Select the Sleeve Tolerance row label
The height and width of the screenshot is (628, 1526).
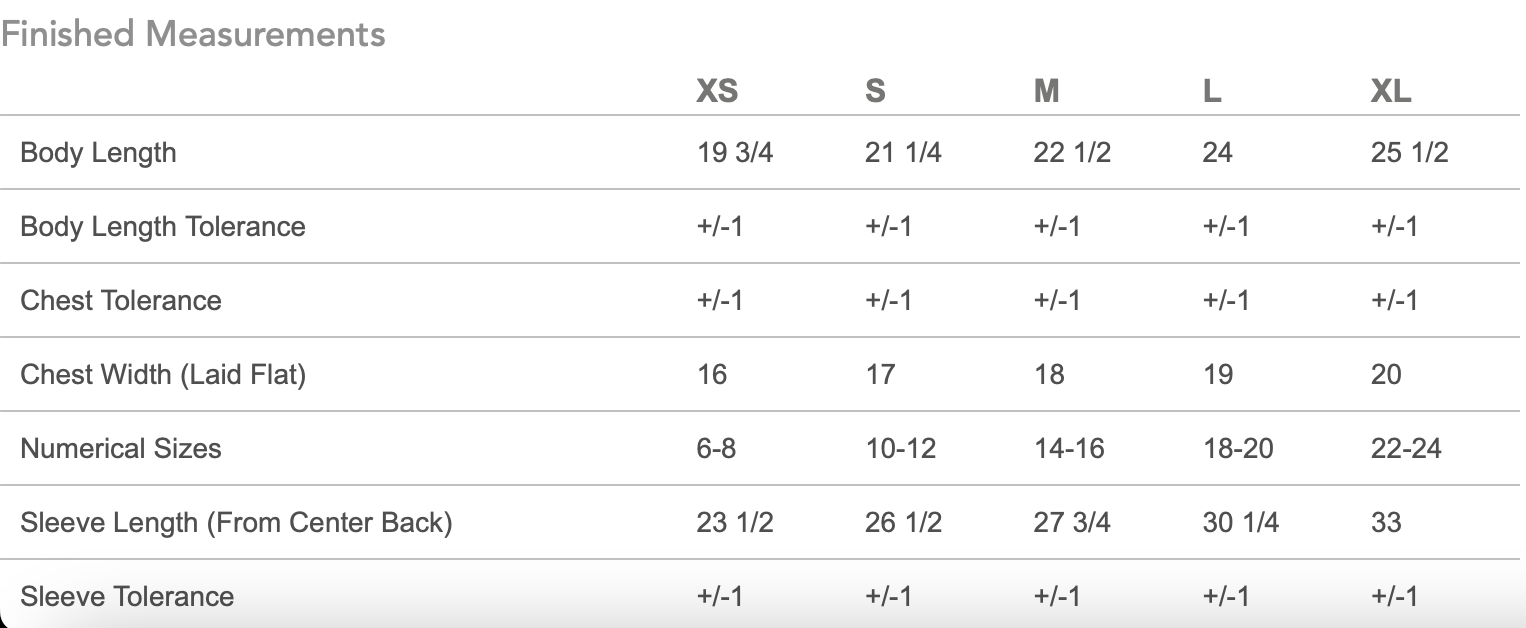127,597
